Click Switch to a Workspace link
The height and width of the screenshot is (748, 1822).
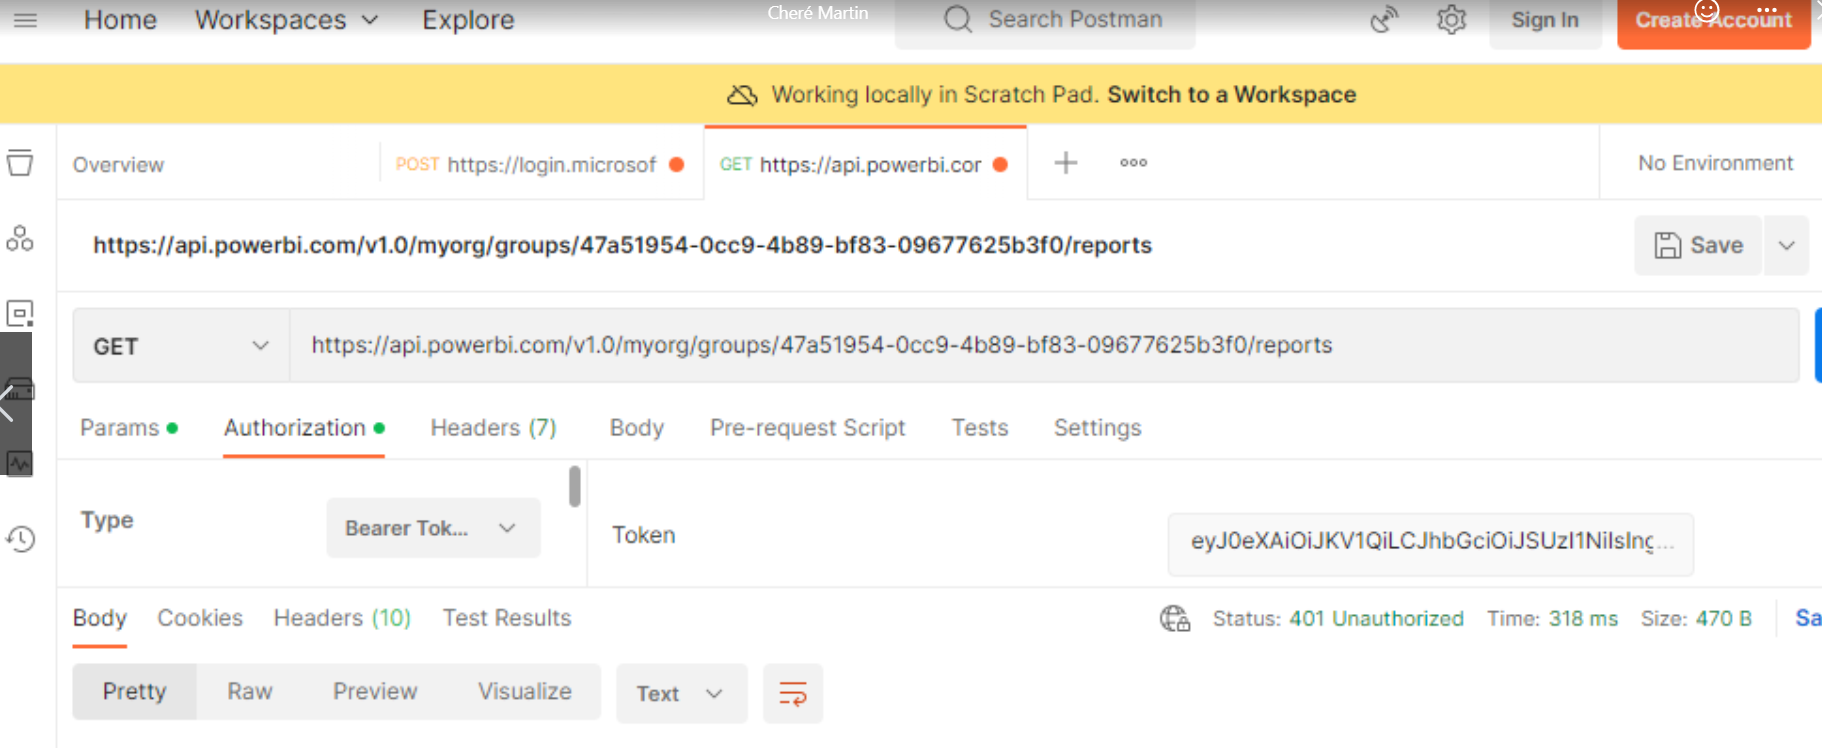click(x=1232, y=95)
